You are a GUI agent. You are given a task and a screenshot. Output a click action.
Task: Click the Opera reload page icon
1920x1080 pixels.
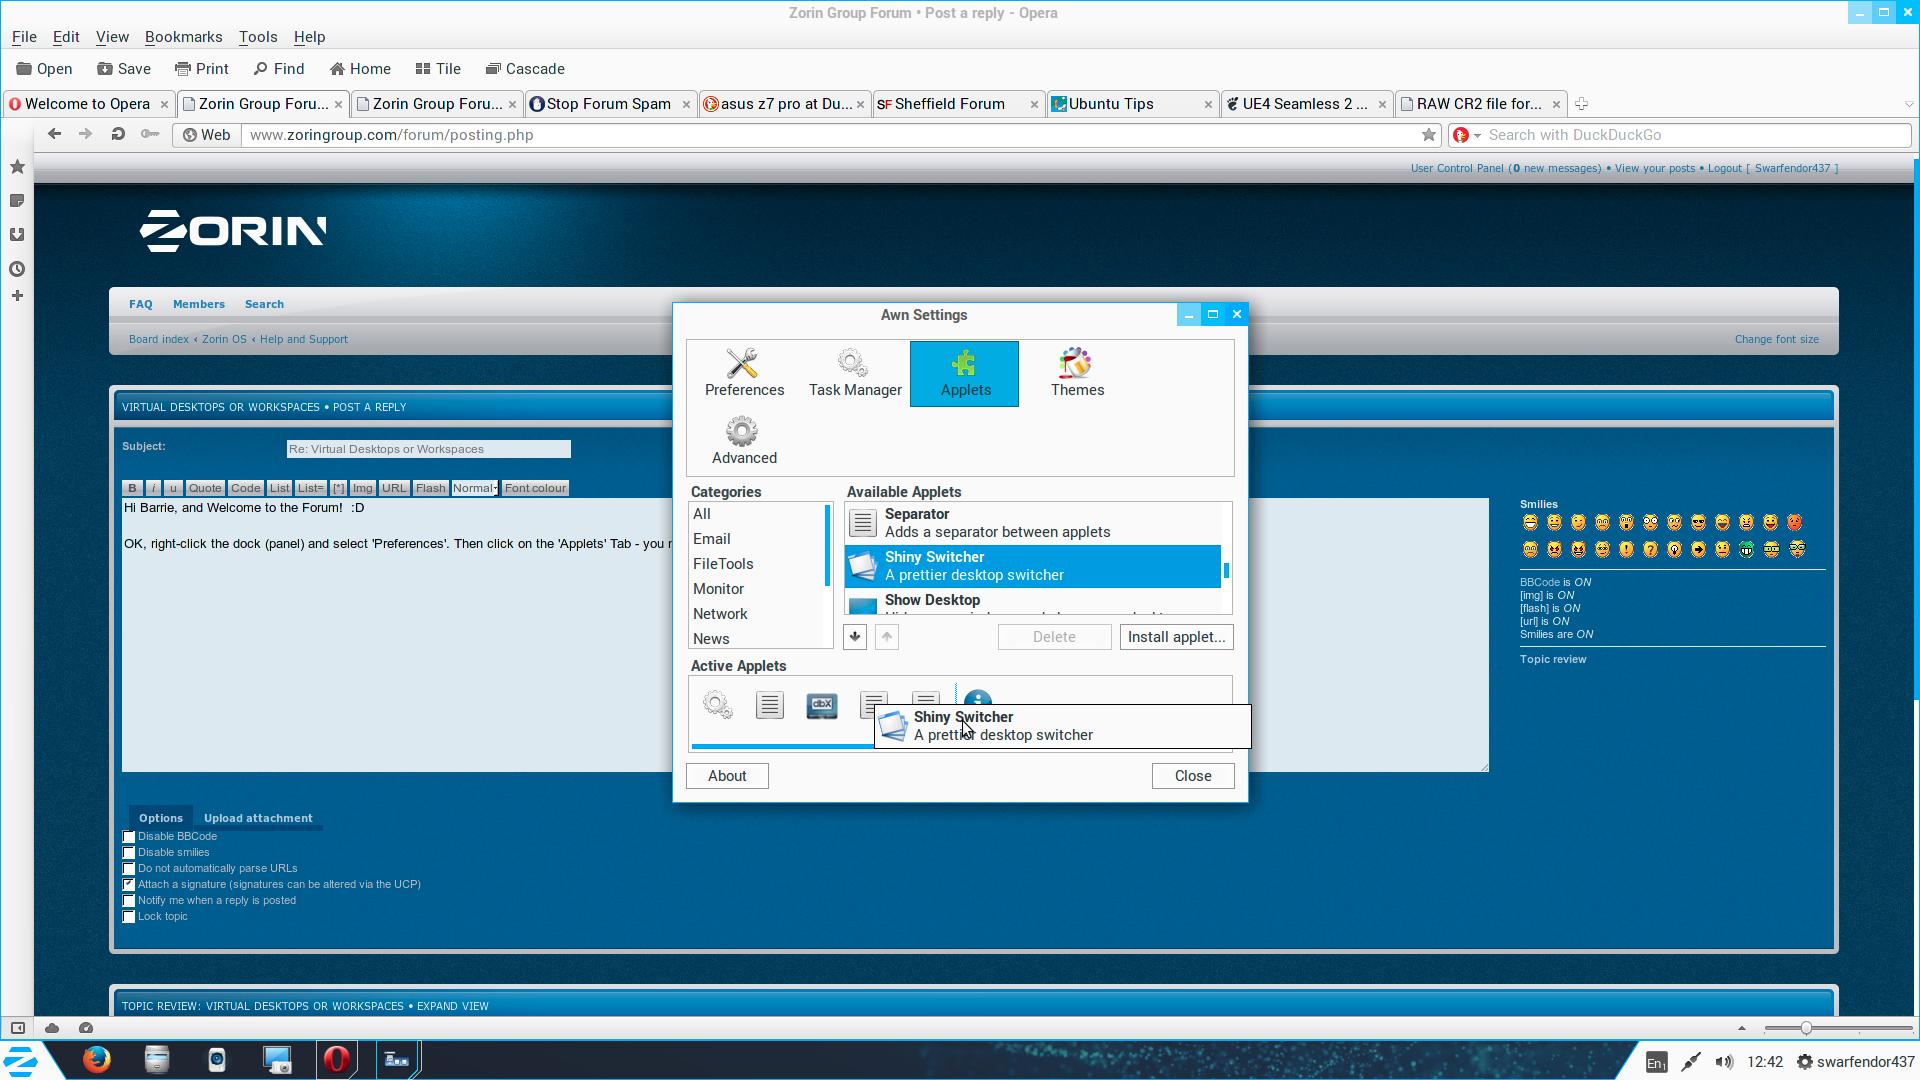tap(118, 134)
